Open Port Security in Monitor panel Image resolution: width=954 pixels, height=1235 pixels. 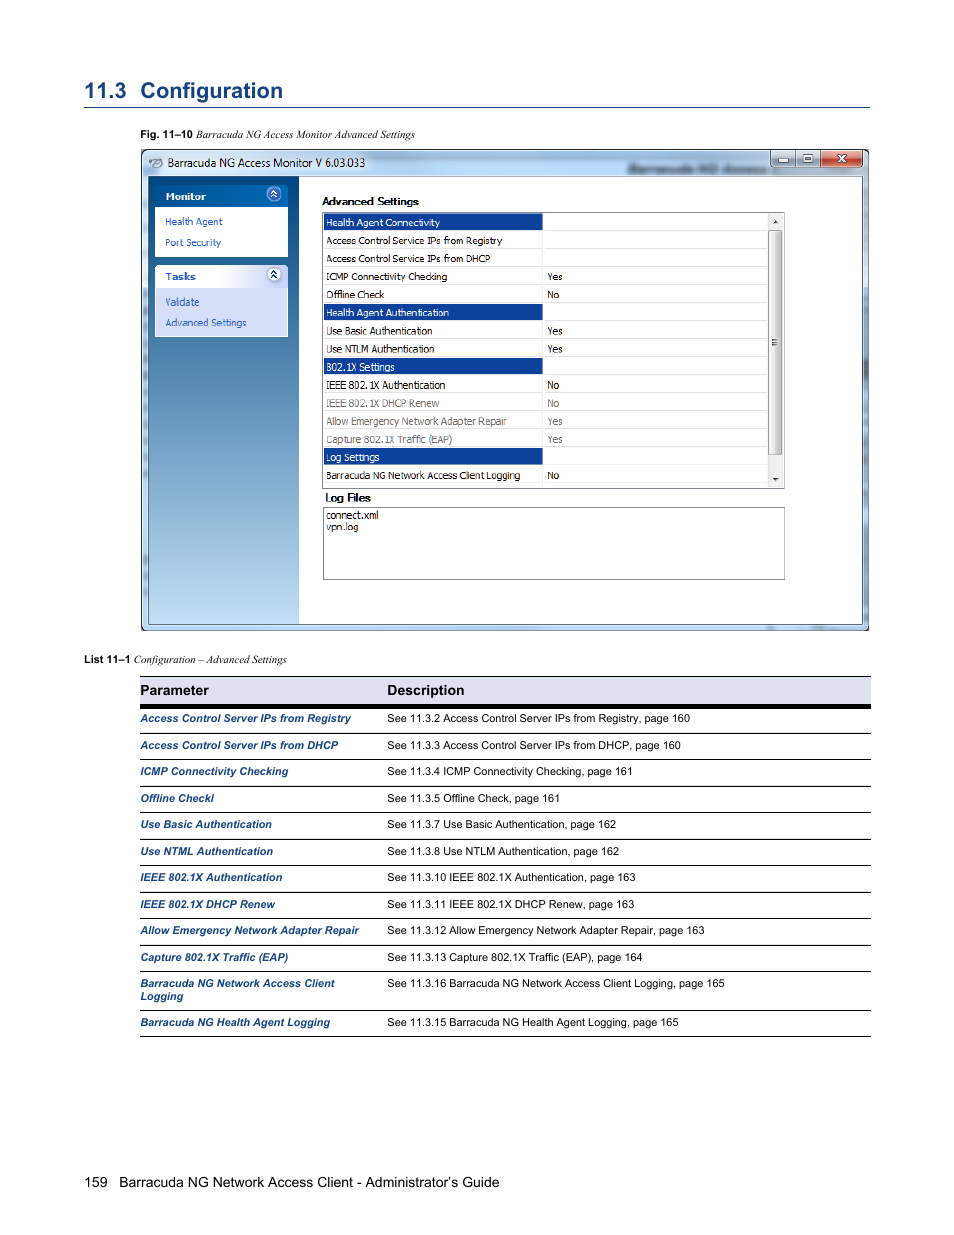tap(193, 243)
